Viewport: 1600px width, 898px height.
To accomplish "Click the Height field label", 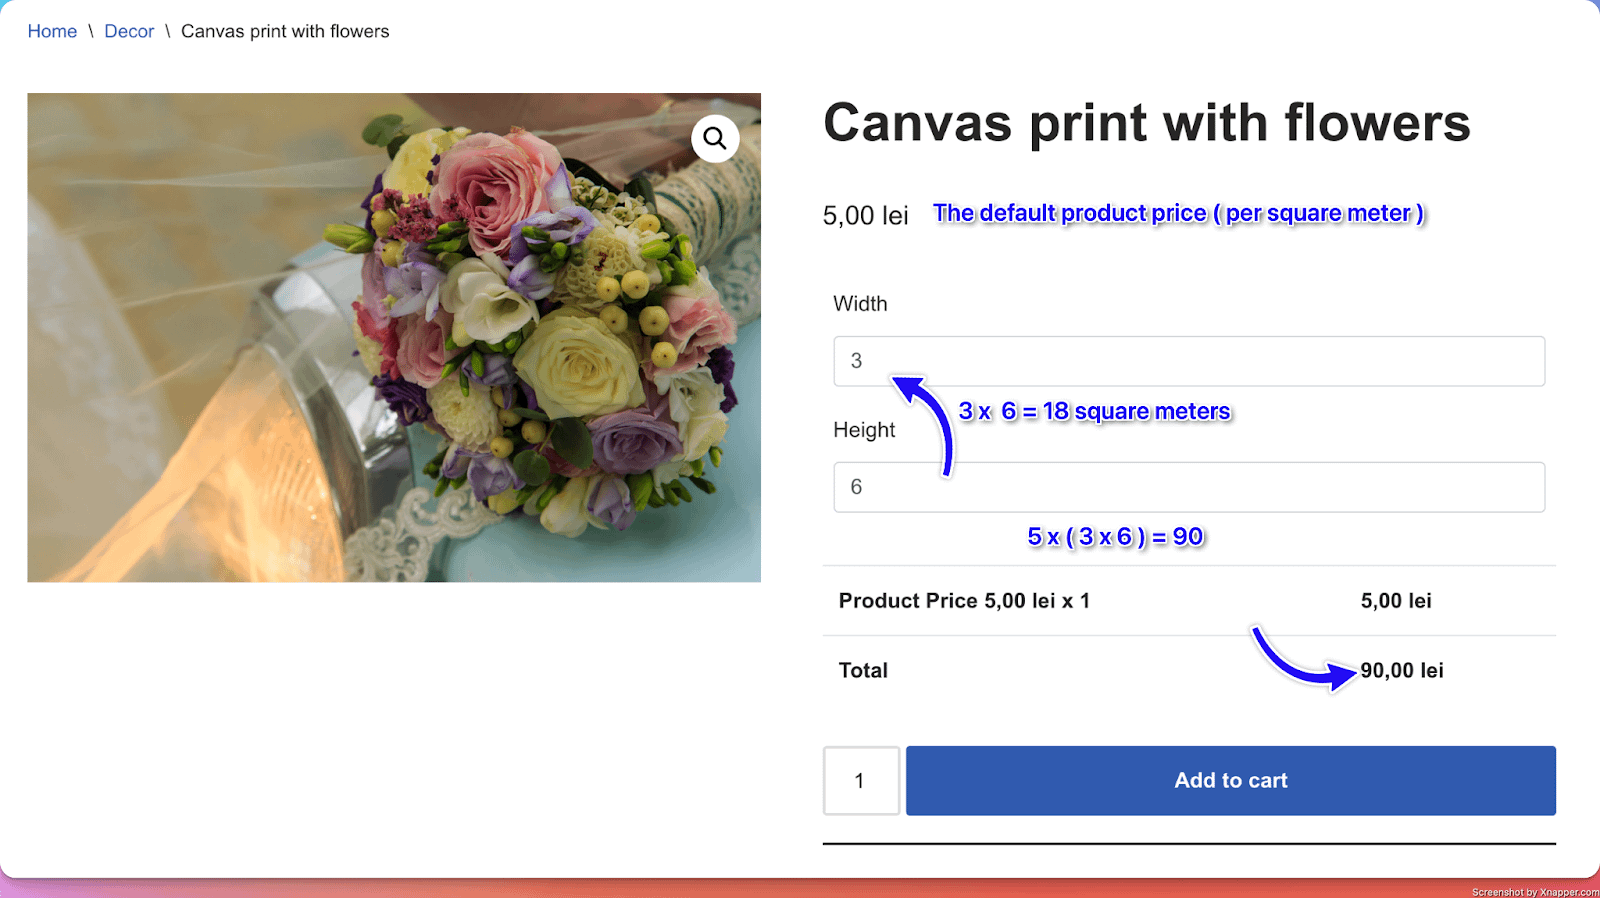I will click(864, 429).
